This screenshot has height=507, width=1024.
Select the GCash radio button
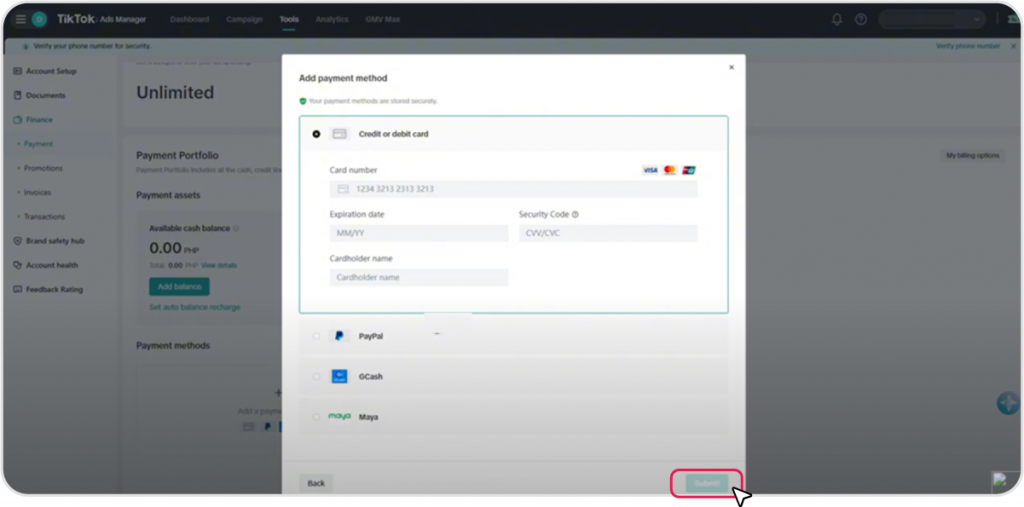(317, 377)
